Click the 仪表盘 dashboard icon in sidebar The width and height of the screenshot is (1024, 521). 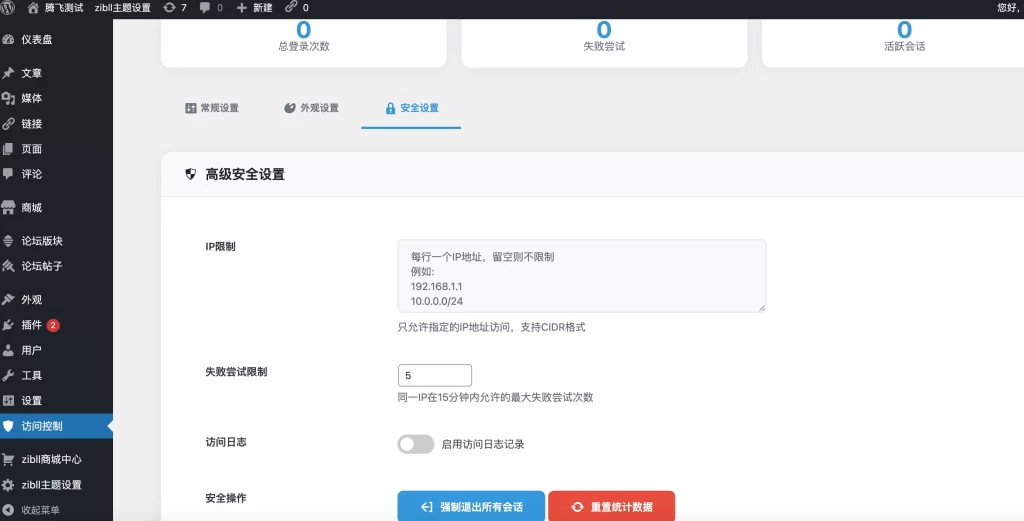(9, 39)
